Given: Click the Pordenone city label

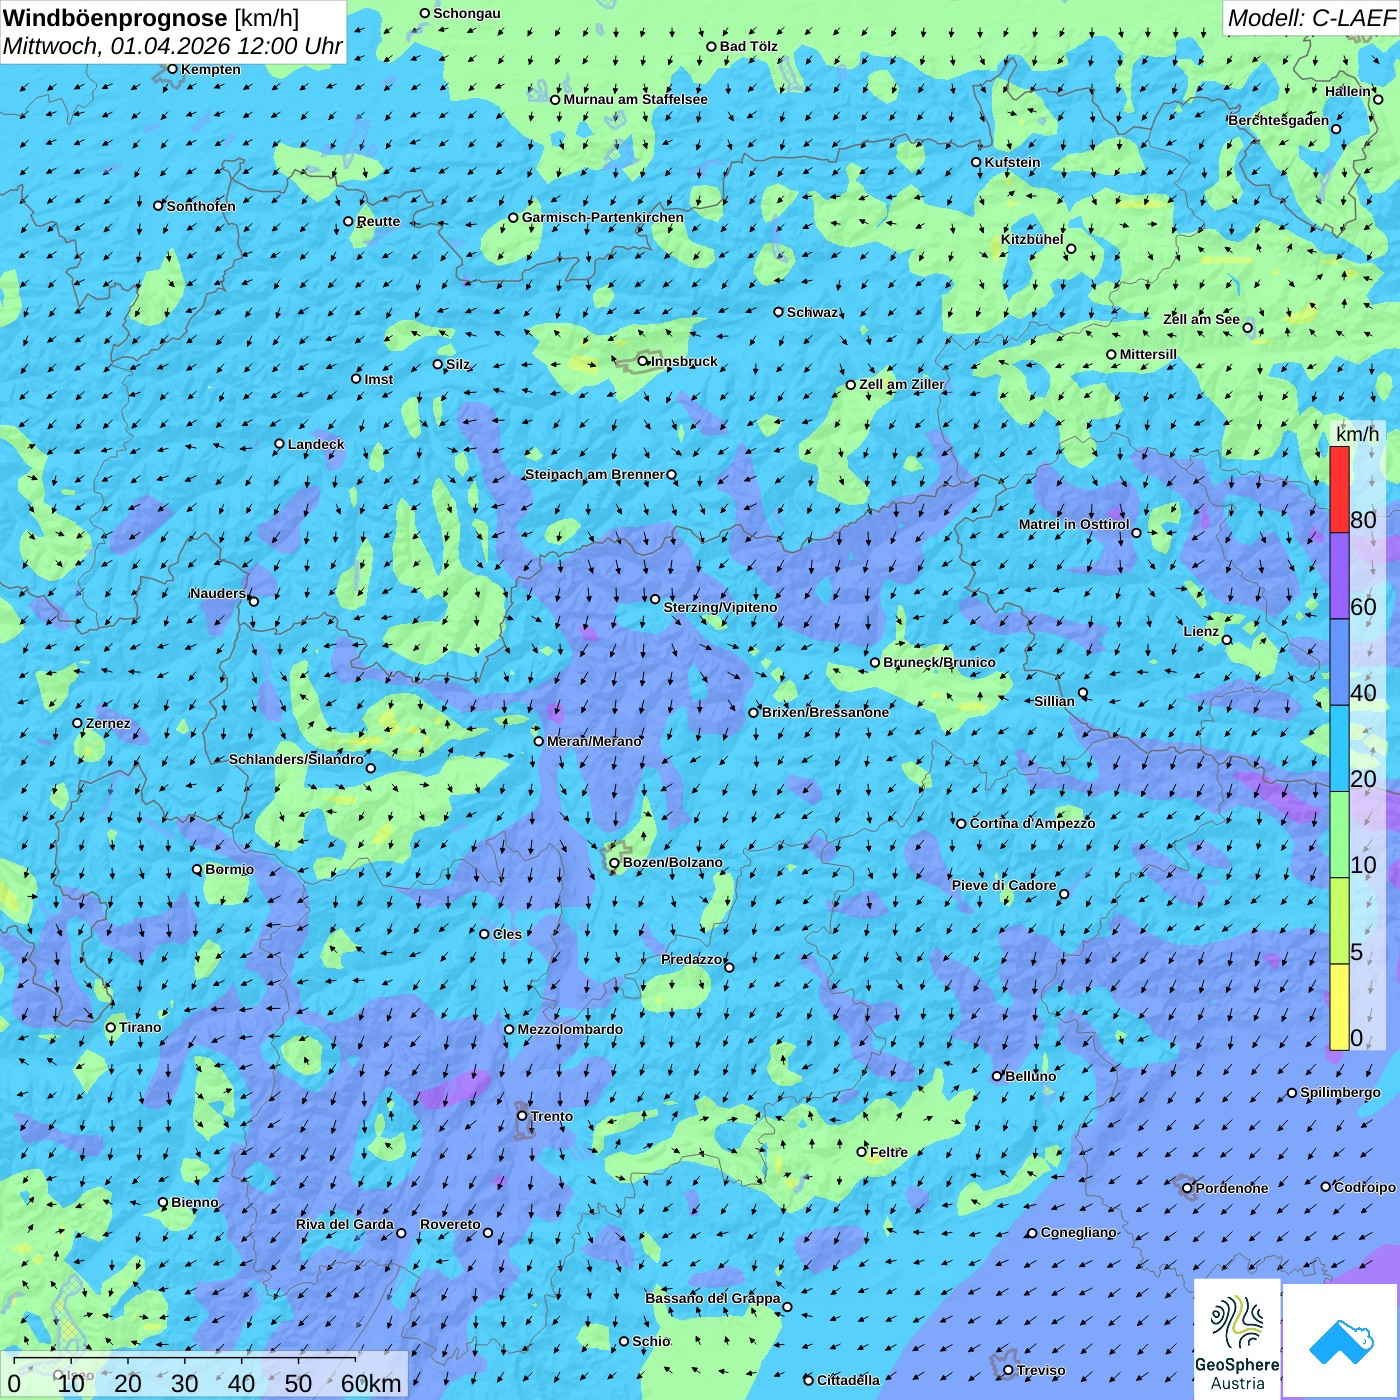Looking at the screenshot, I should pyautogui.click(x=1232, y=1188).
